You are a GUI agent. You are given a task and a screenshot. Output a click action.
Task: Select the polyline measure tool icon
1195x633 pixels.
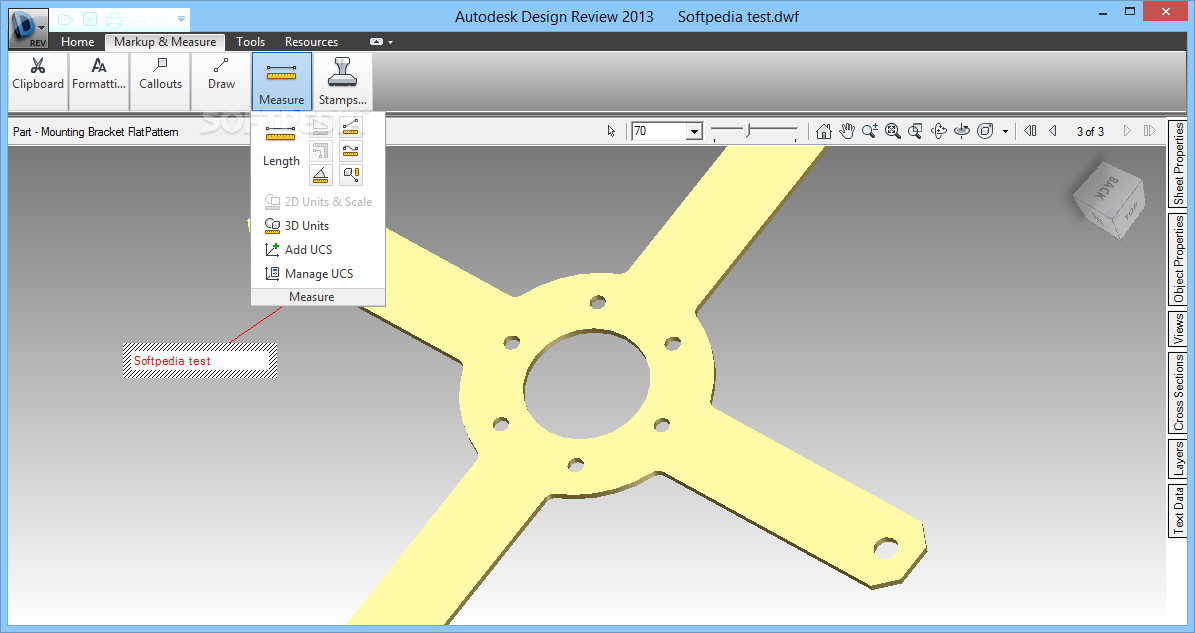tap(351, 151)
